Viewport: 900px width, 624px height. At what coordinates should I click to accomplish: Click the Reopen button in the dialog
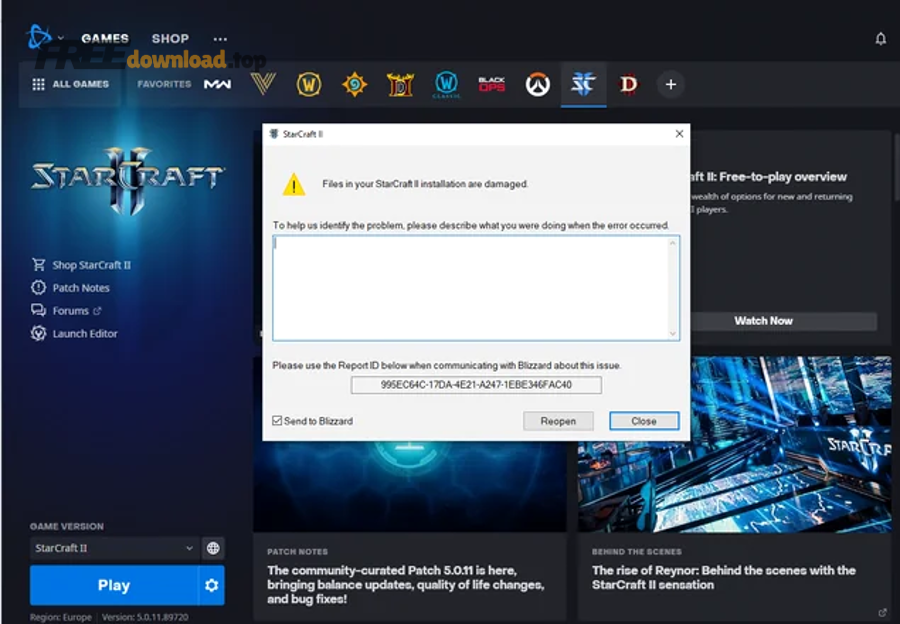pyautogui.click(x=558, y=421)
